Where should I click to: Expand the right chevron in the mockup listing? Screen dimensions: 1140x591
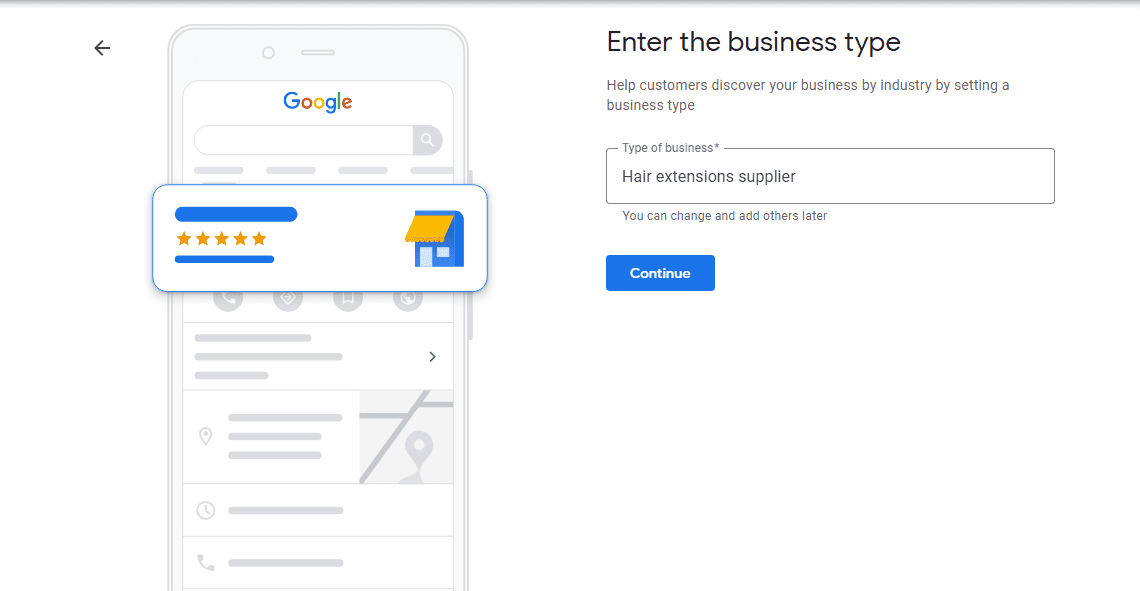(433, 357)
